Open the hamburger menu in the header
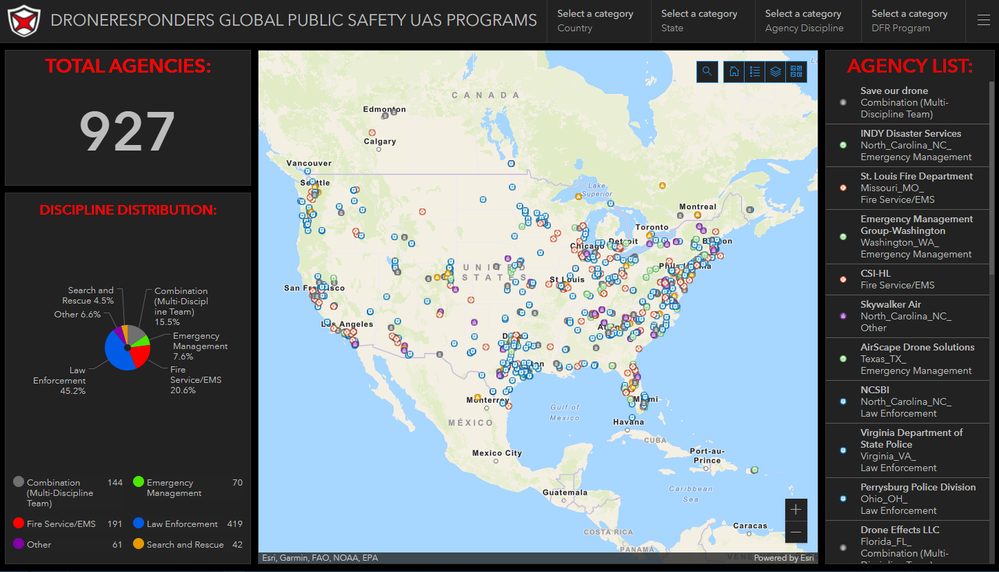 (984, 20)
